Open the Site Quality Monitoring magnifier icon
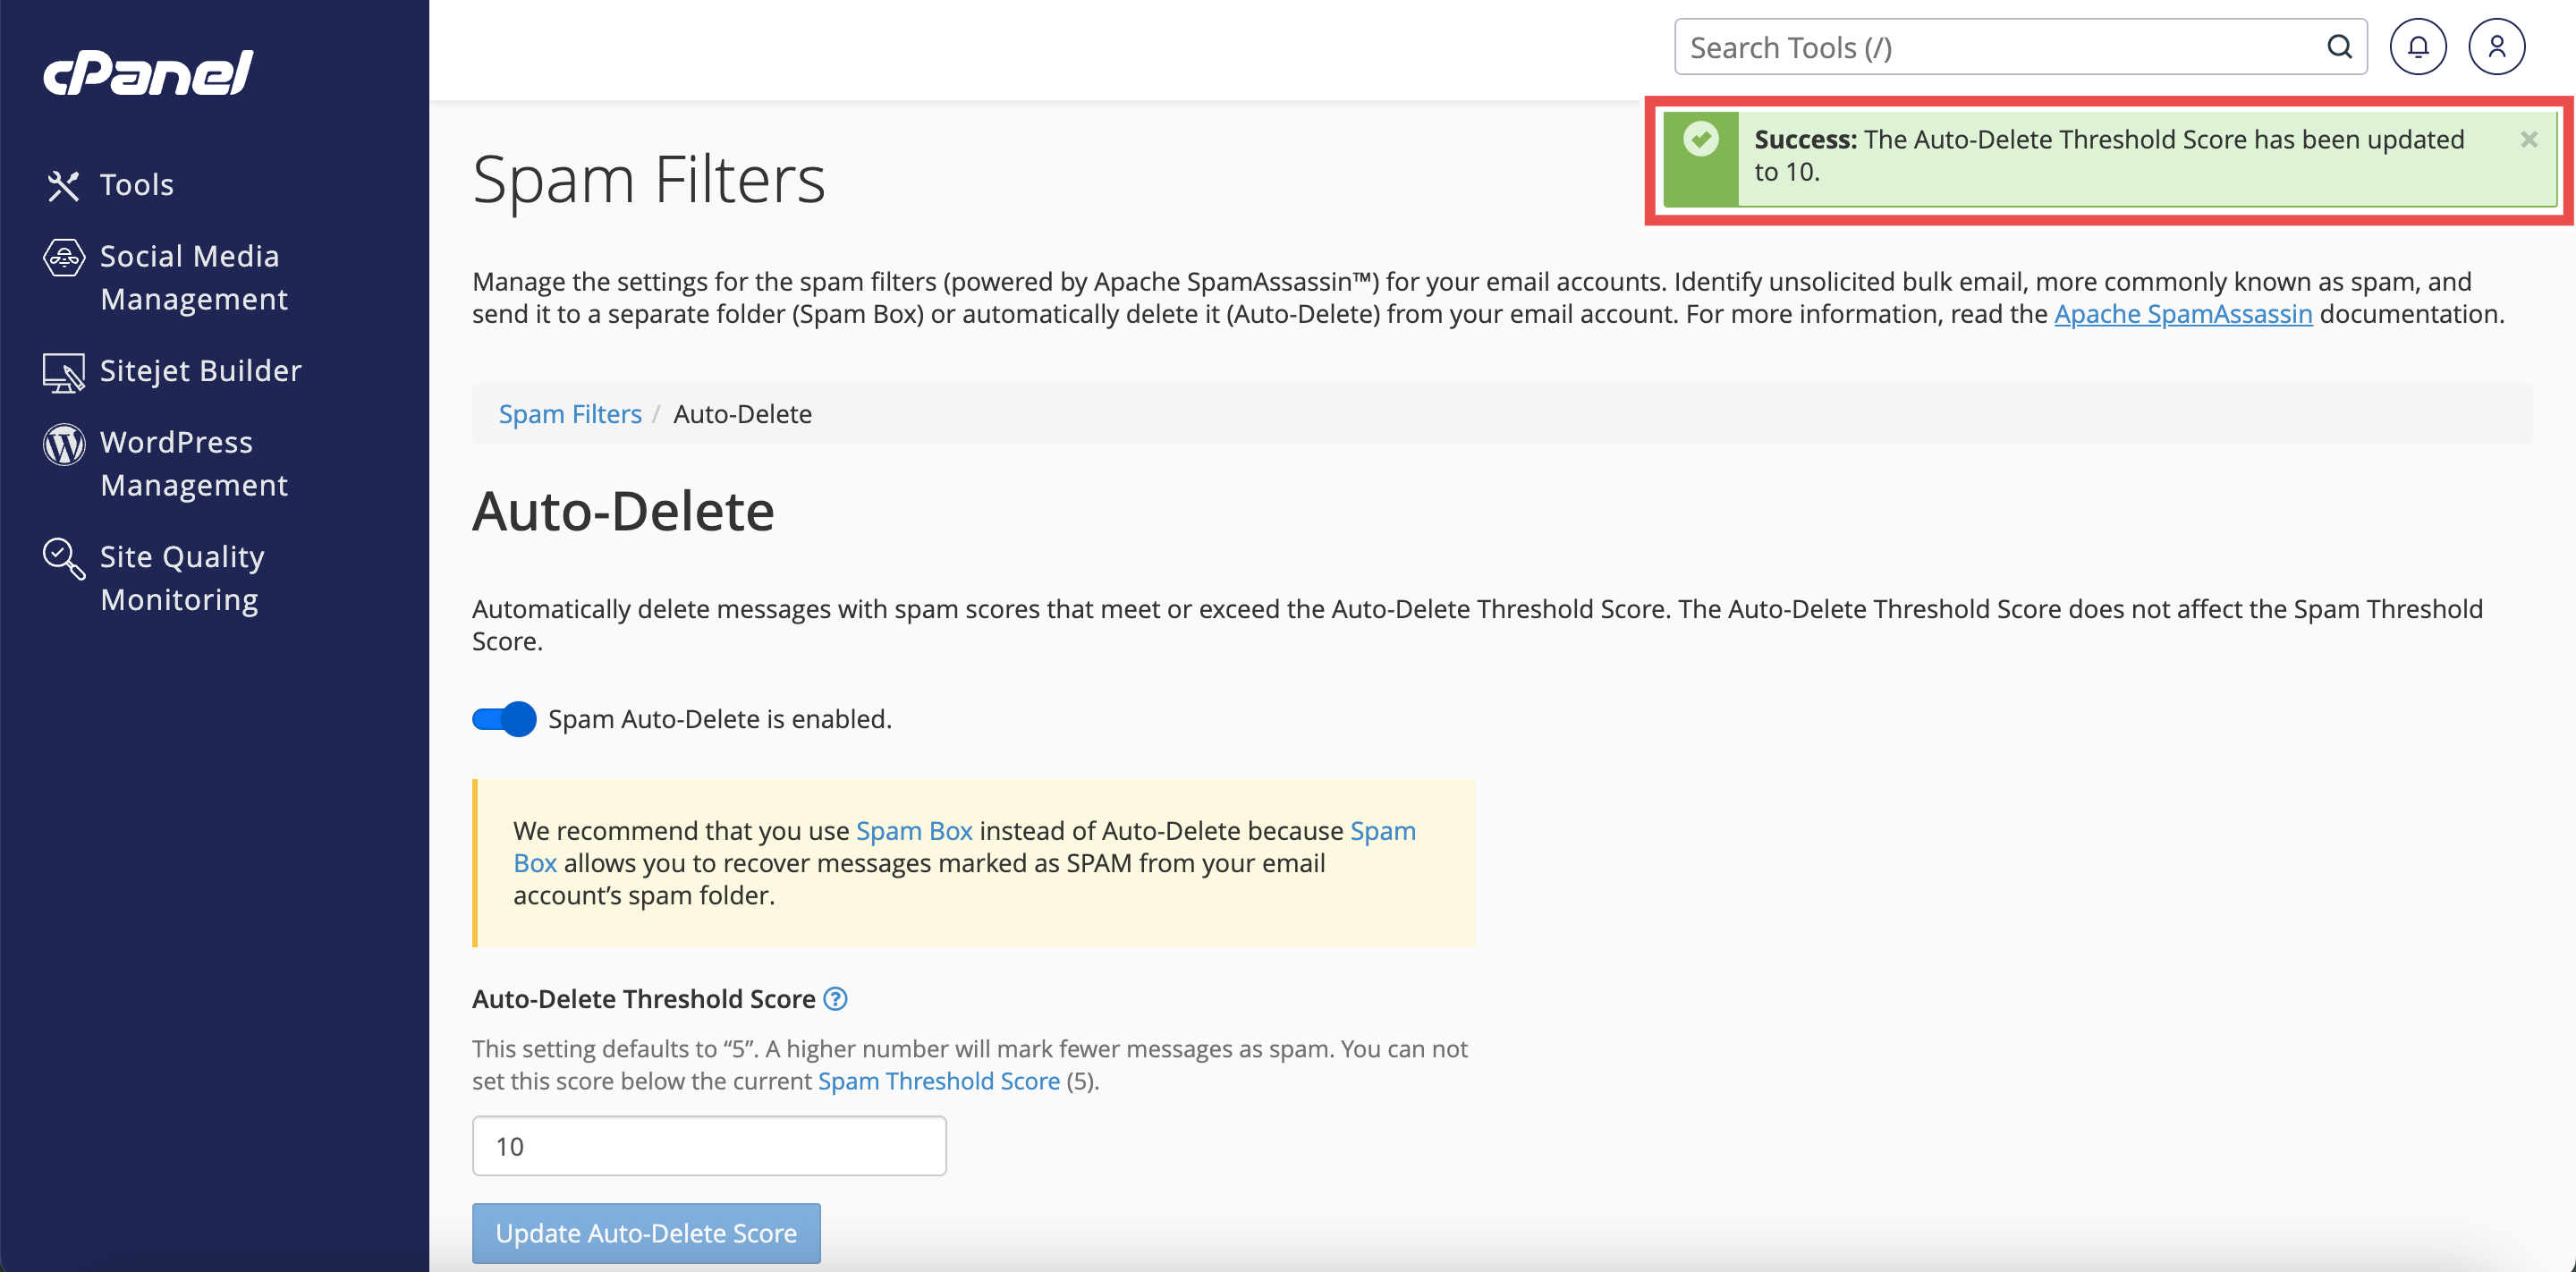 point(63,558)
